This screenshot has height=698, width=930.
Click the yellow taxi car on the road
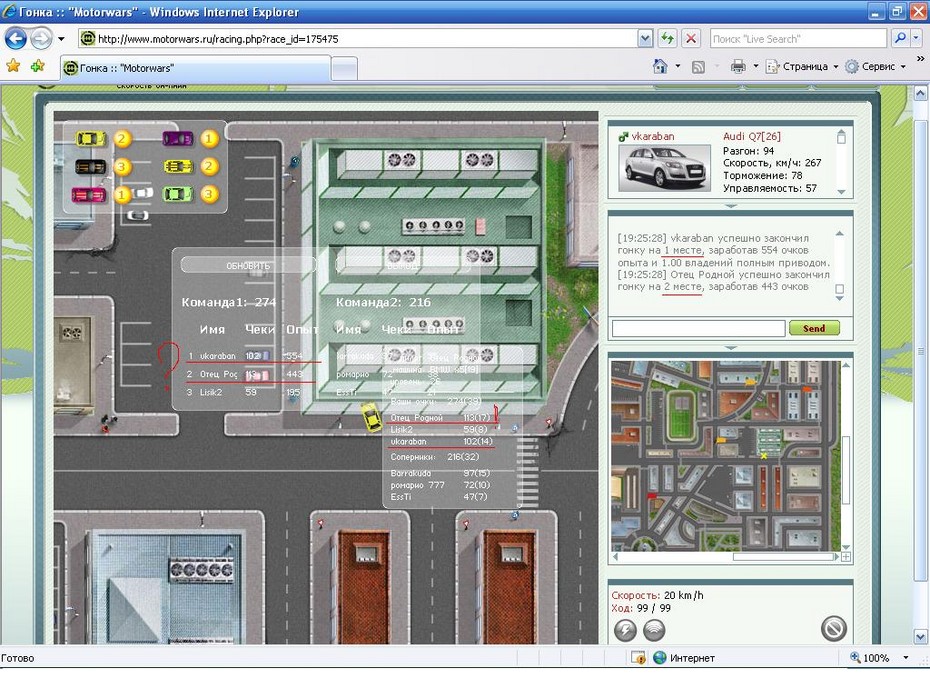point(371,417)
